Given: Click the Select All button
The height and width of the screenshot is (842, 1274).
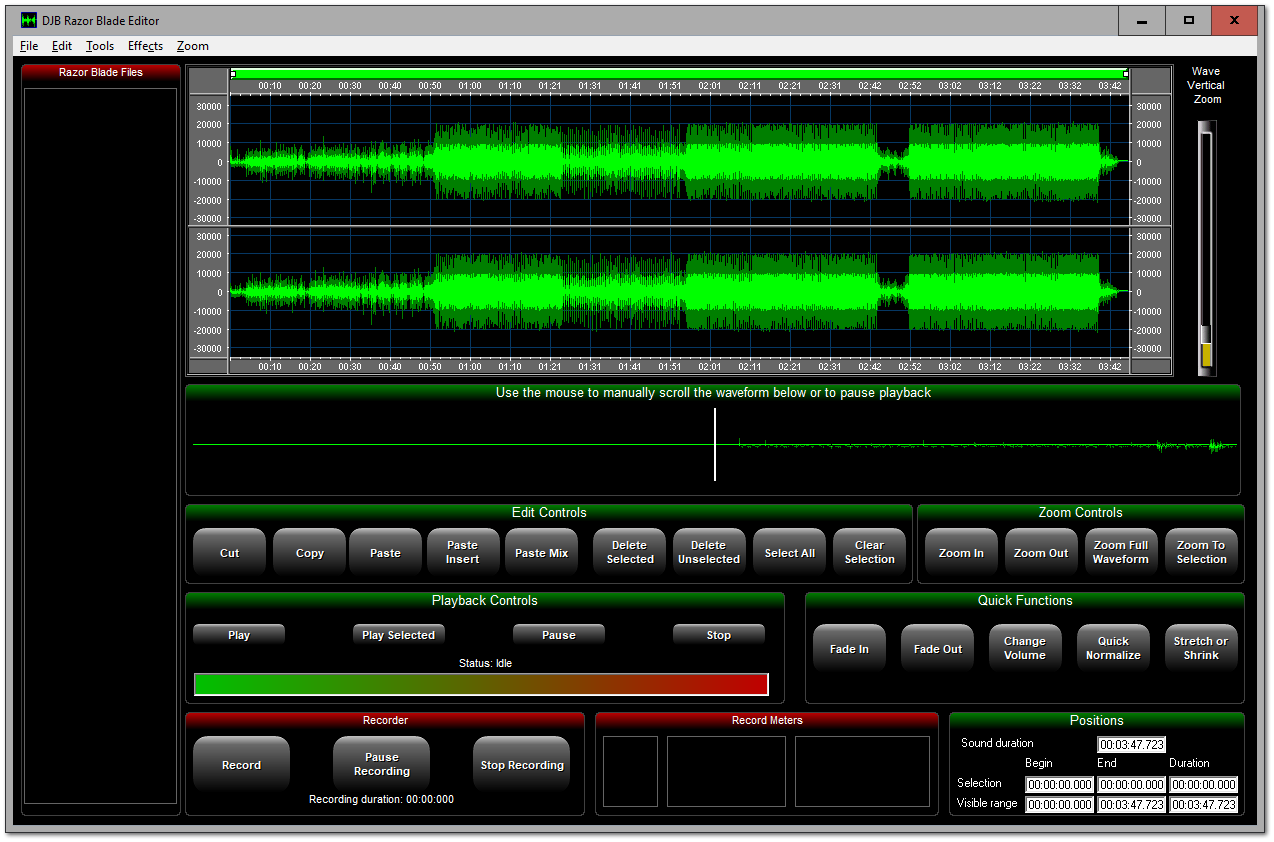Looking at the screenshot, I should 790,553.
